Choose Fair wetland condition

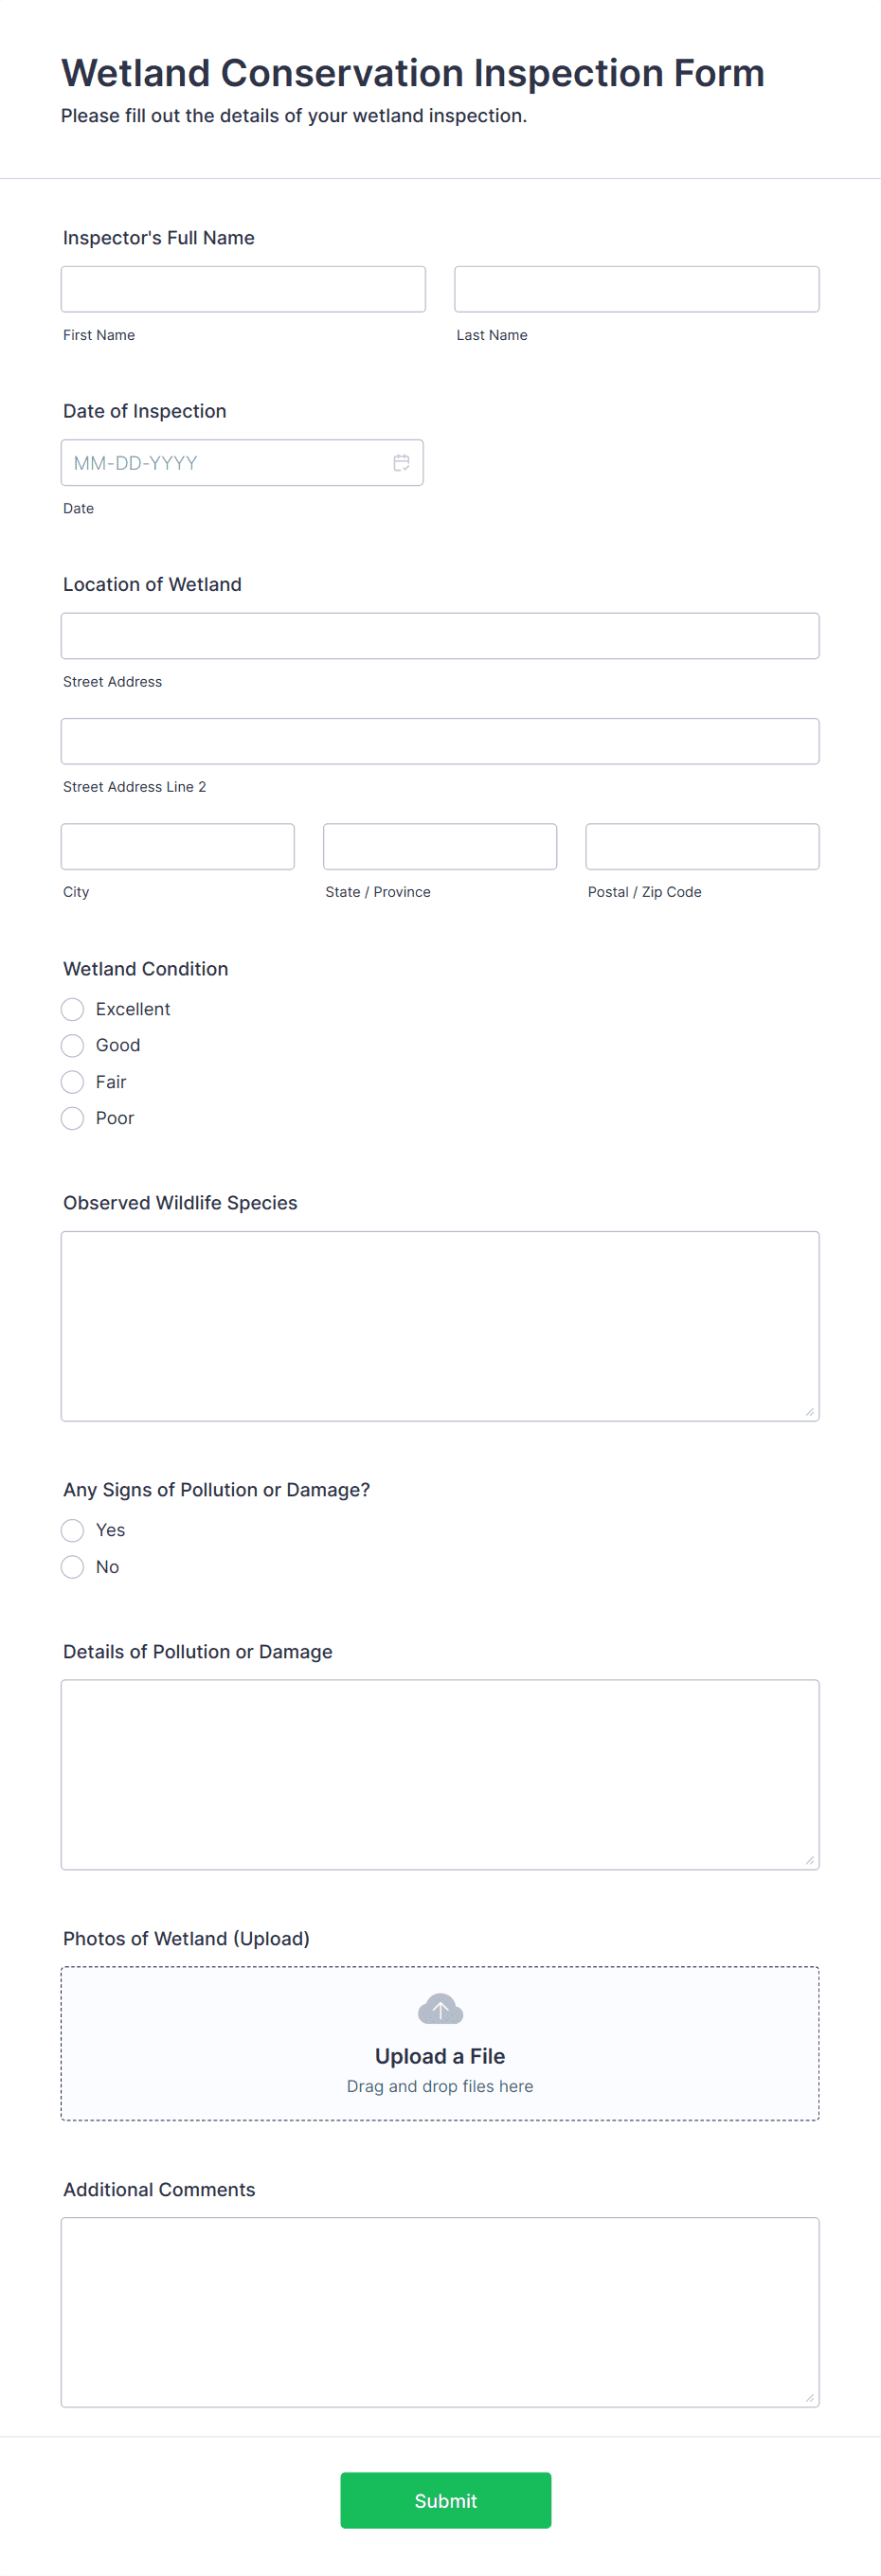(x=72, y=1082)
